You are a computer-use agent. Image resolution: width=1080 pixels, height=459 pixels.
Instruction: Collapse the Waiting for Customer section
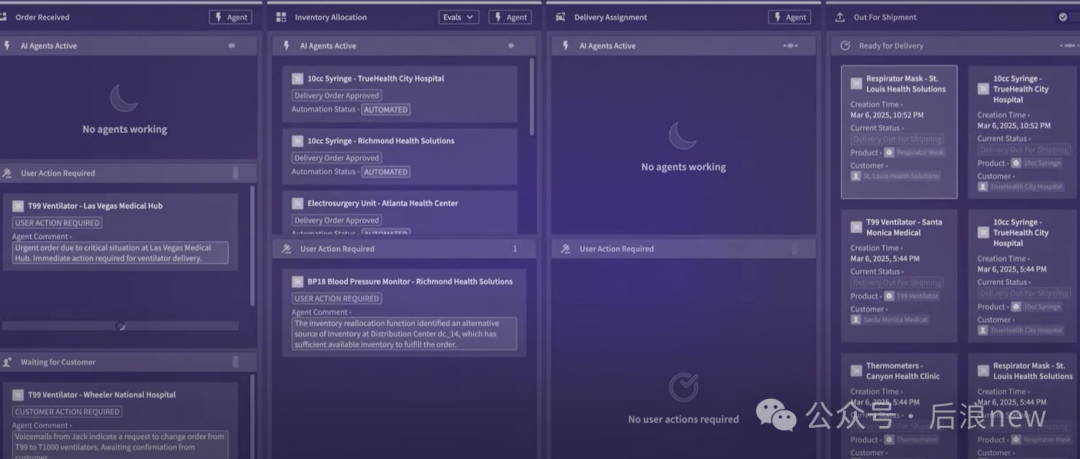coord(235,362)
